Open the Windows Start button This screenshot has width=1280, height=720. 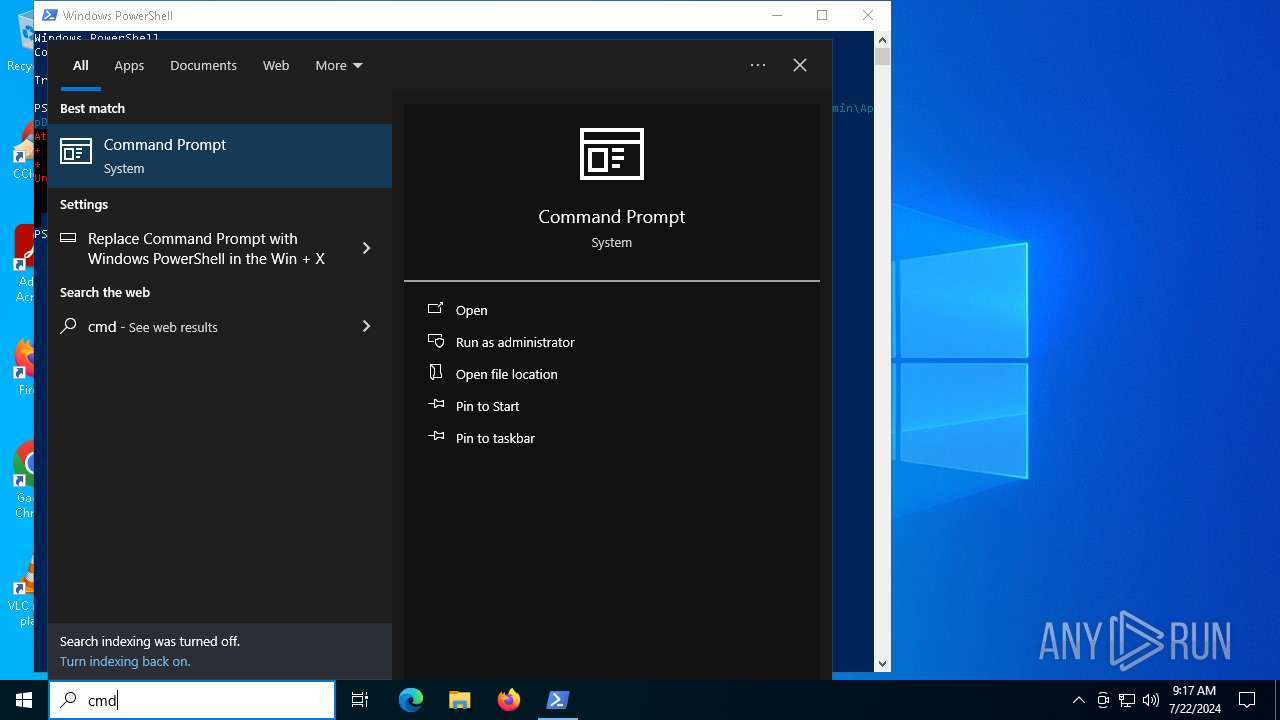click(x=24, y=700)
